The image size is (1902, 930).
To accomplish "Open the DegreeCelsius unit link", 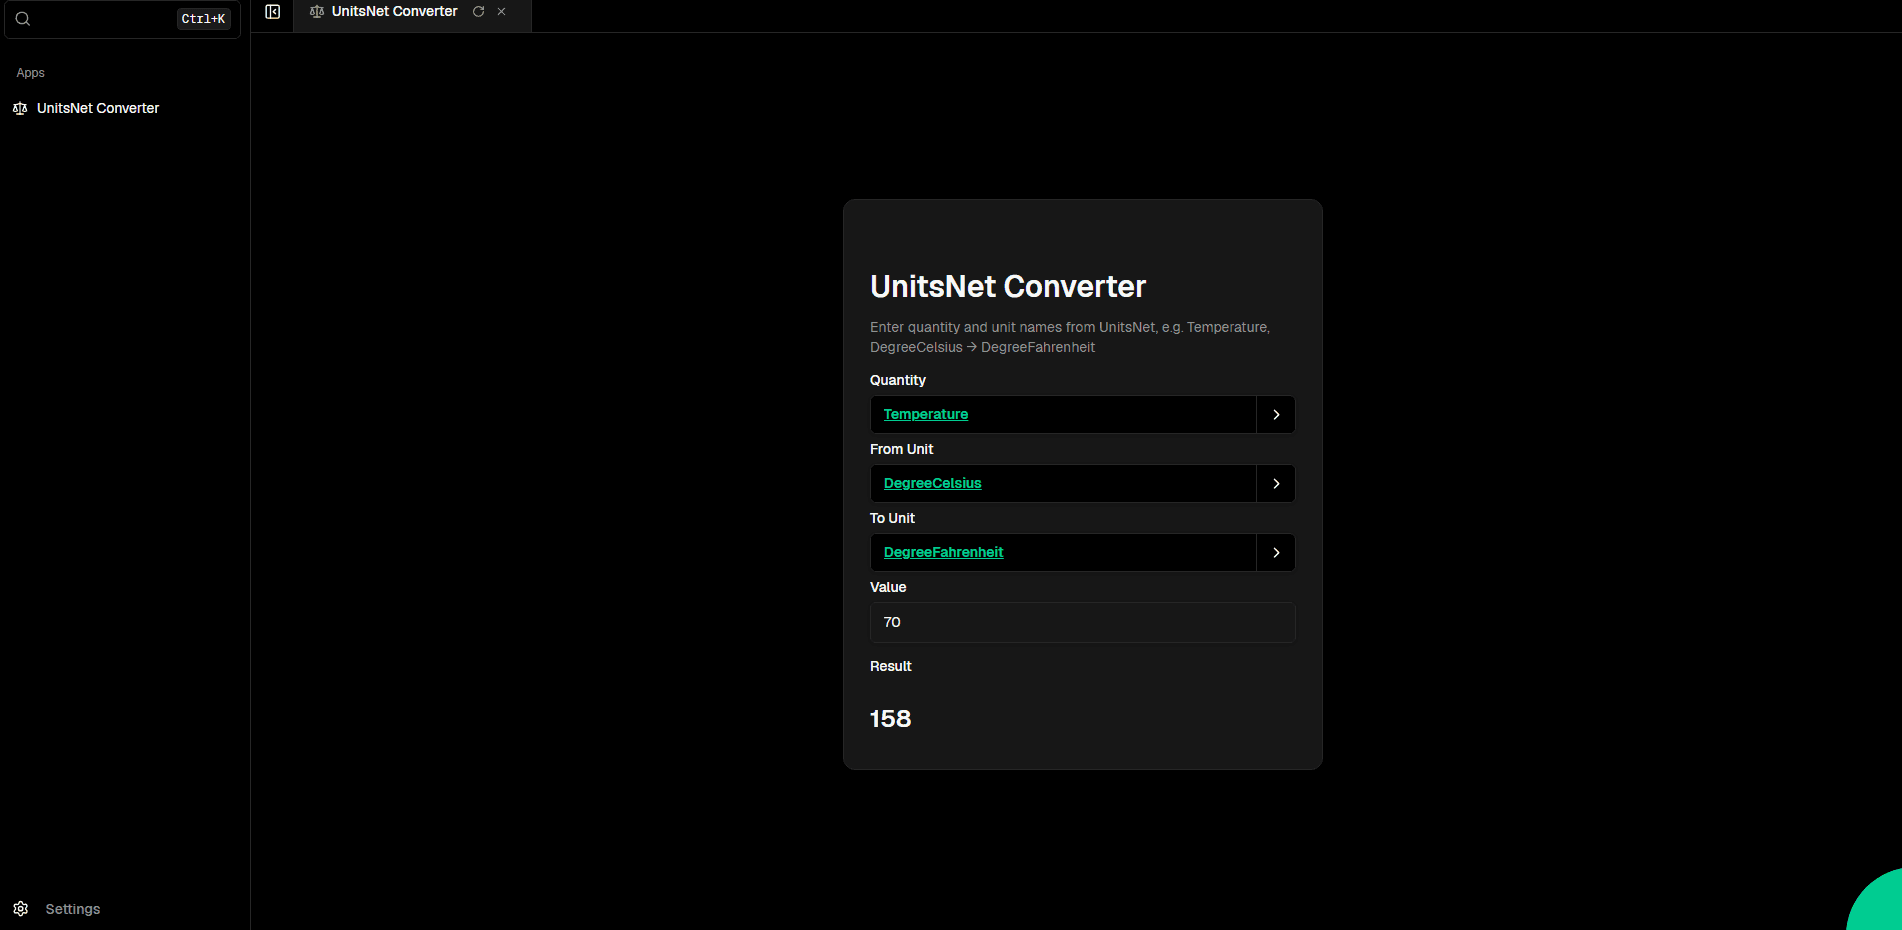I will tap(932, 483).
